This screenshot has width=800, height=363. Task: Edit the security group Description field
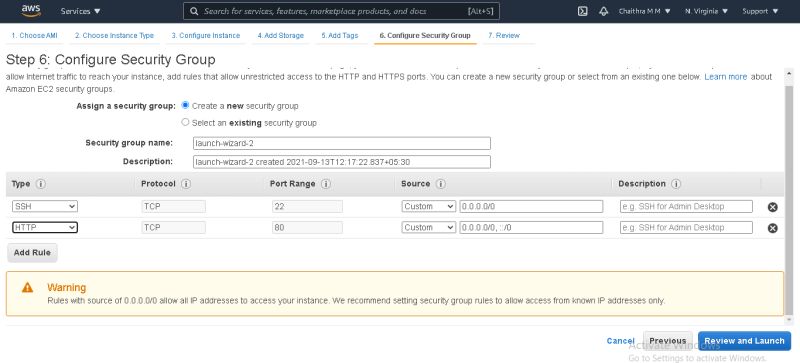(342, 162)
